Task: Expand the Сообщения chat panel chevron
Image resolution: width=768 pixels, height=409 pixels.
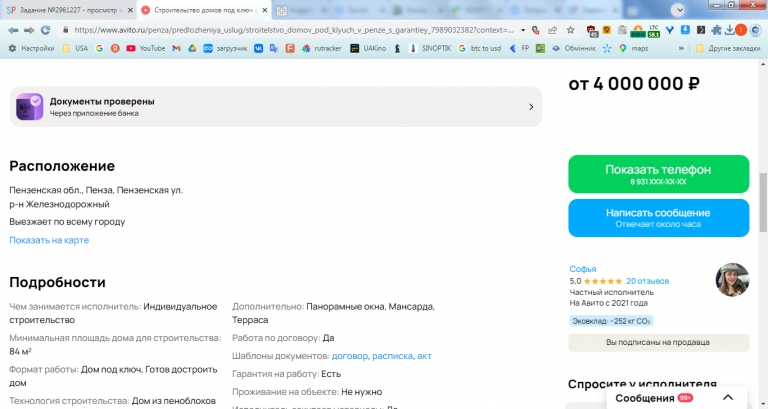Action: (x=728, y=398)
